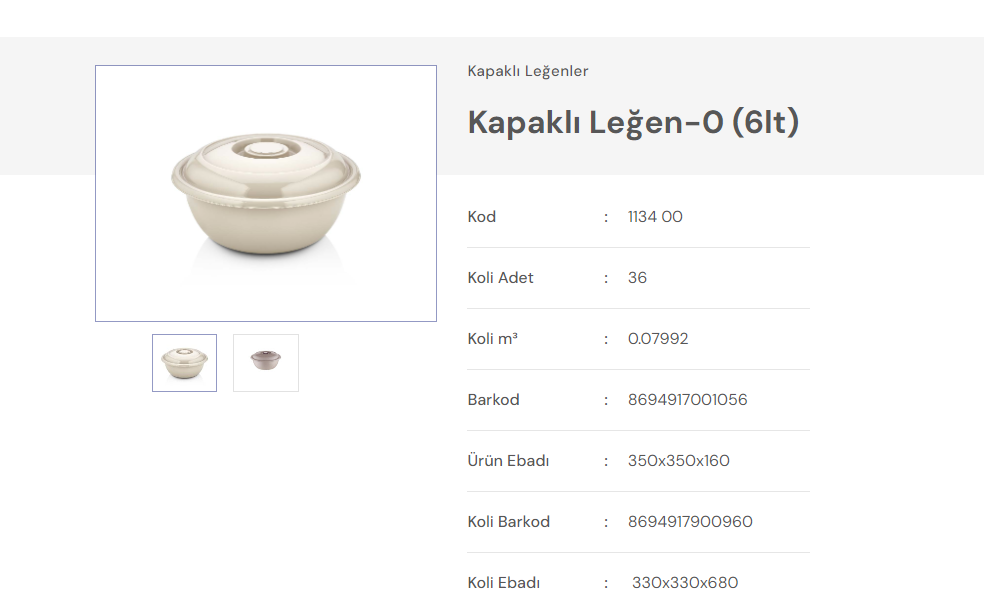
Task: Click the Koli Barkod label
Action: pos(509,522)
